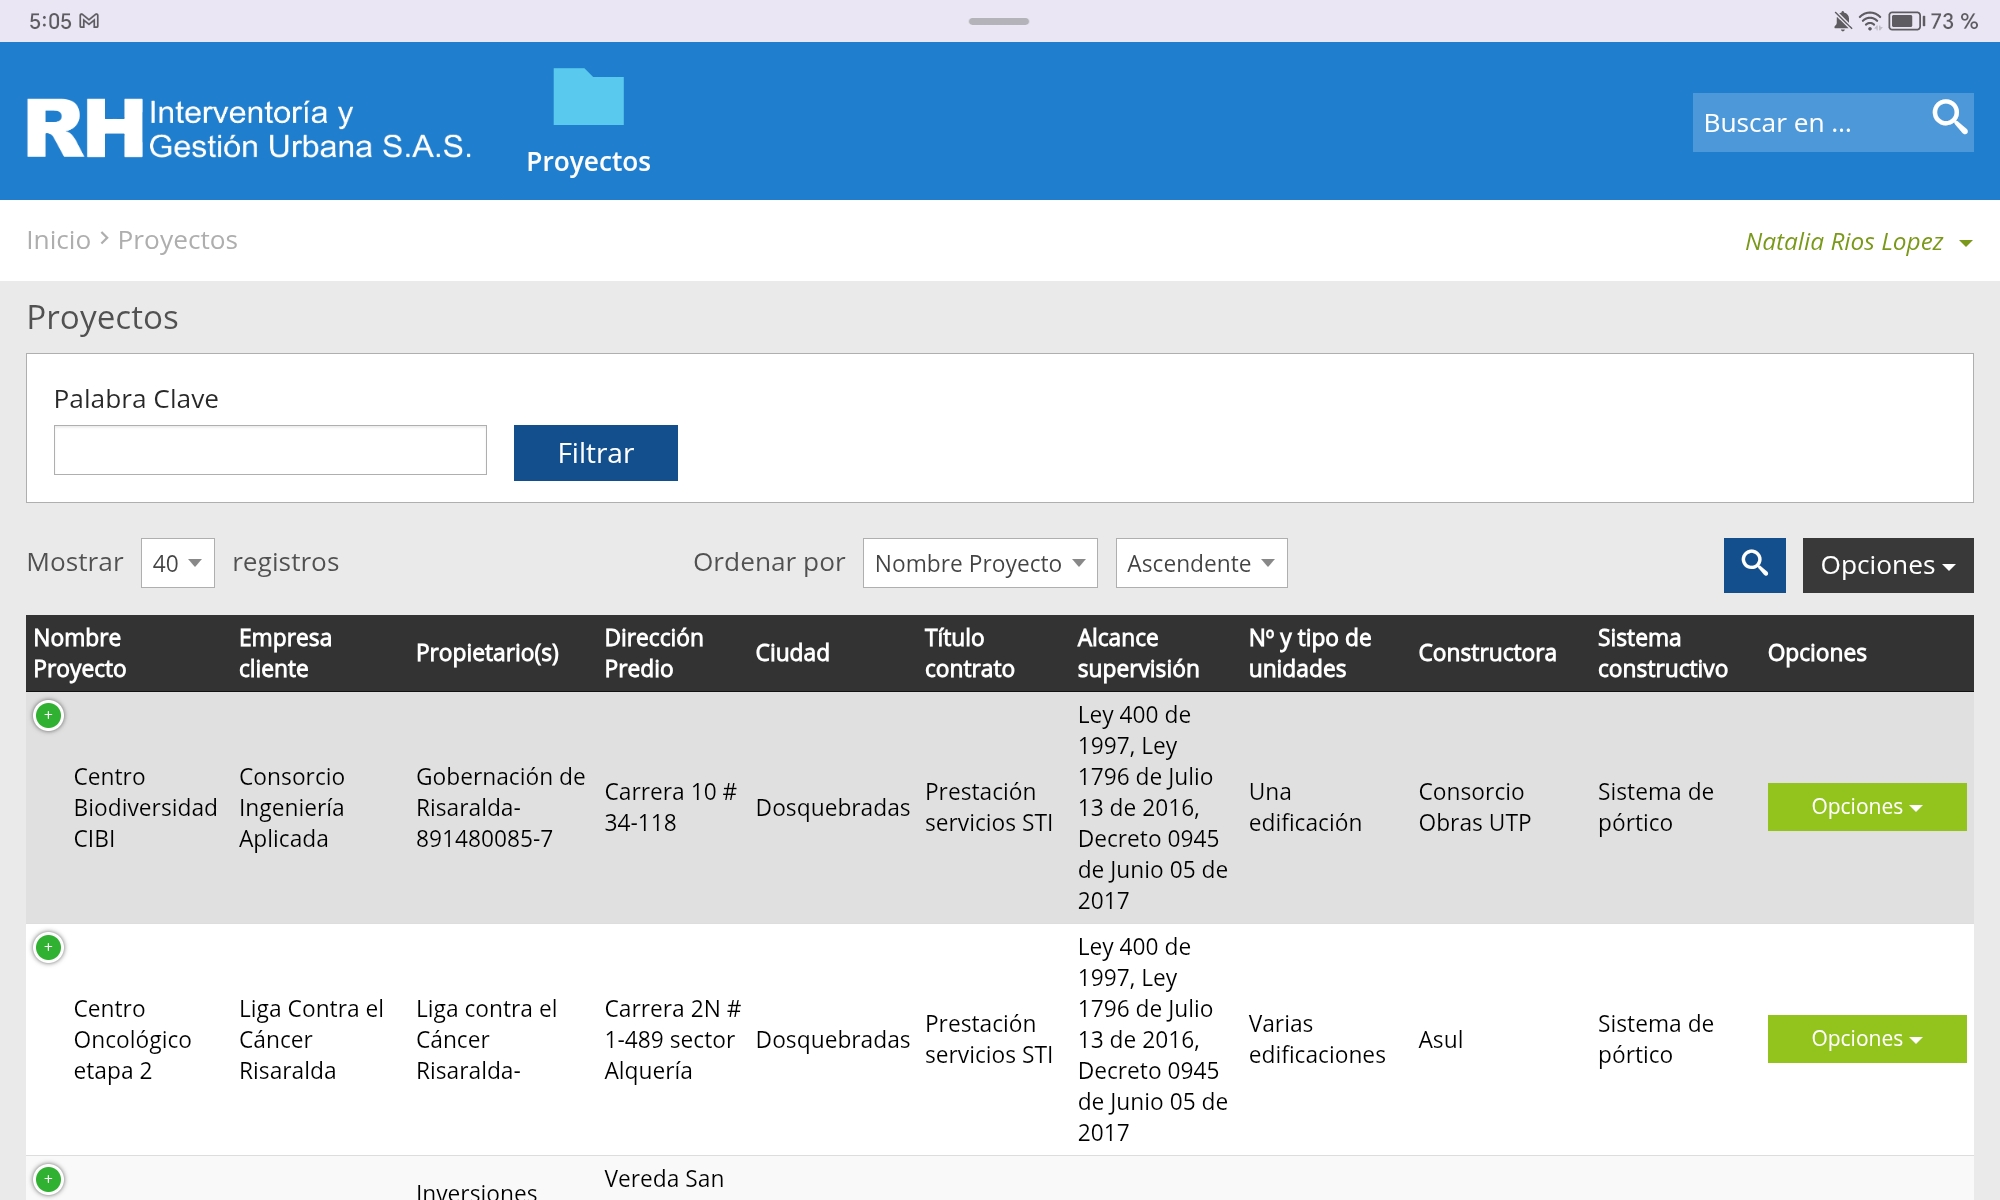Expand Centro Oncológico etapa 2 row
2000x1200 pixels.
pyautogui.click(x=48, y=948)
